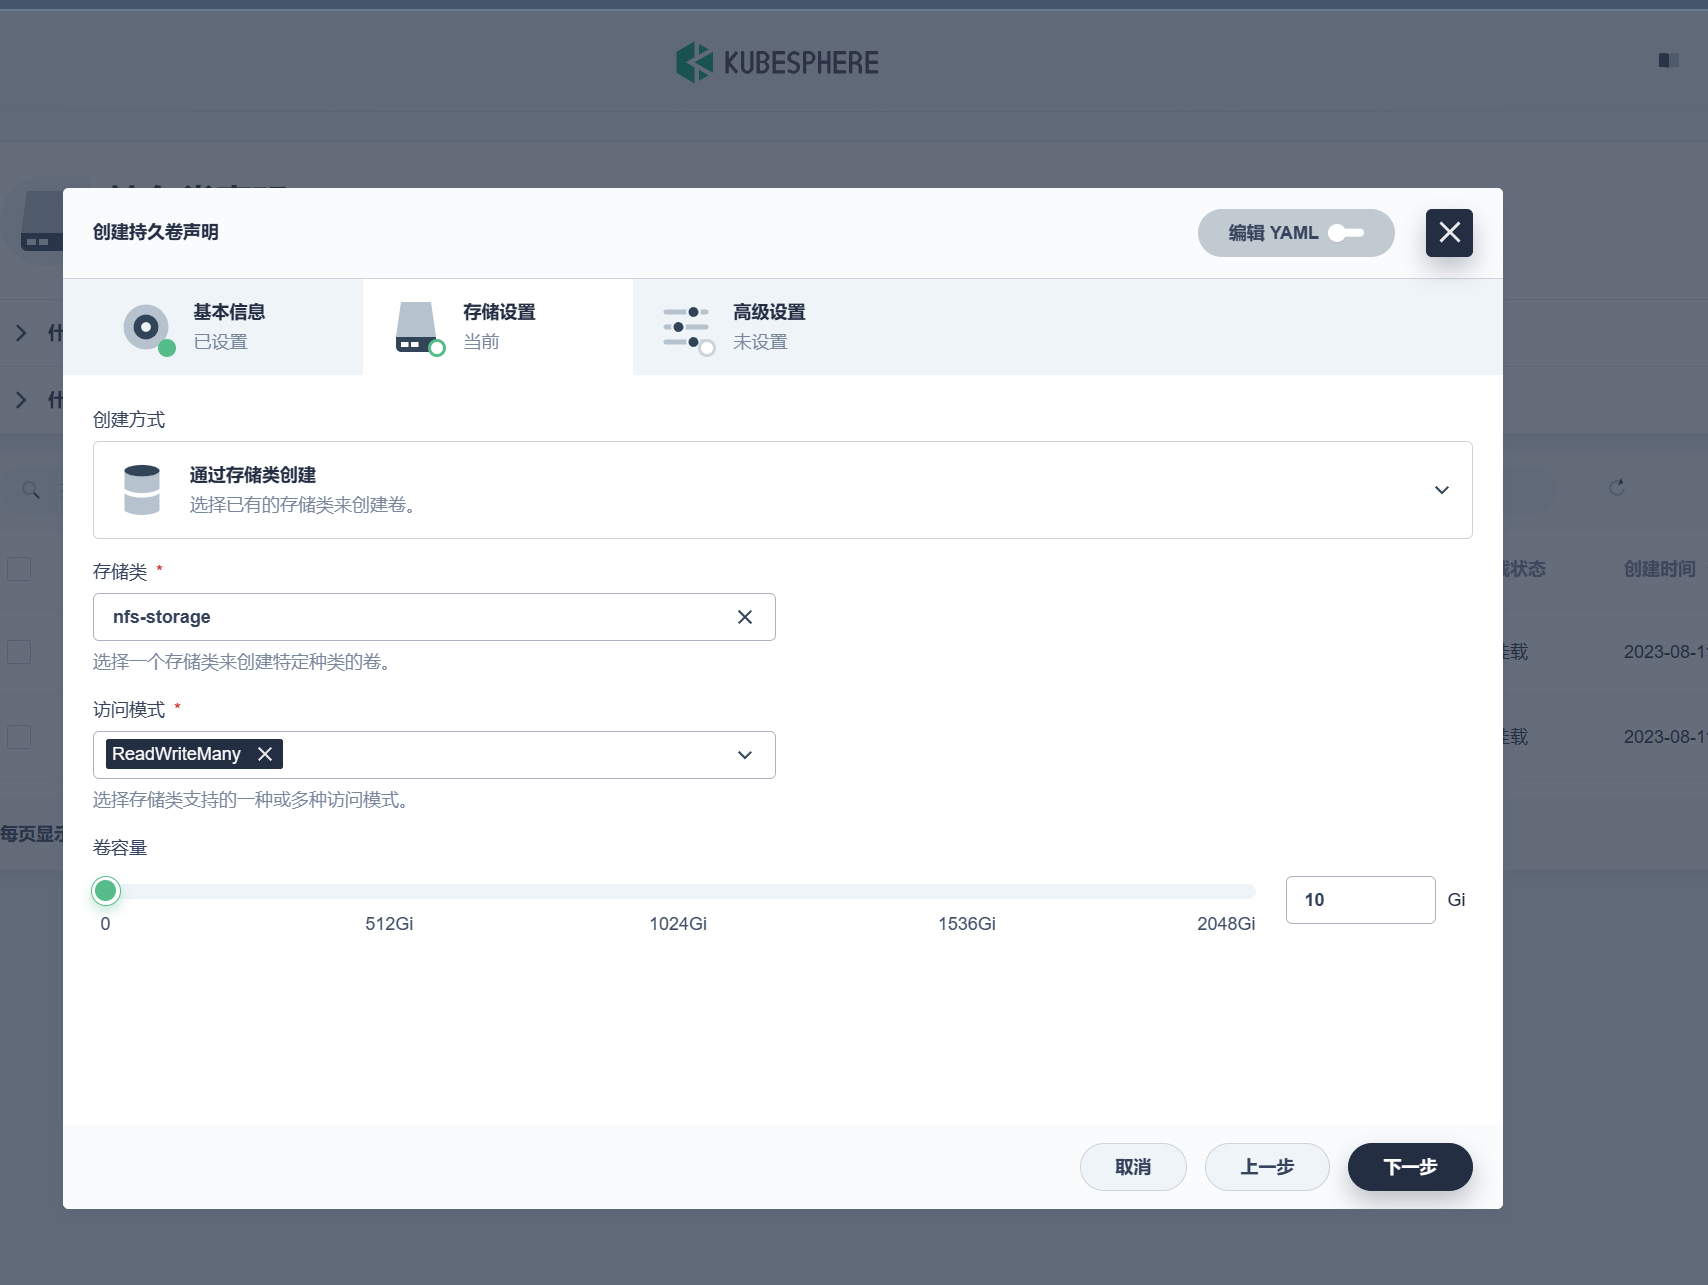Click the 上一步 button

point(1267,1167)
